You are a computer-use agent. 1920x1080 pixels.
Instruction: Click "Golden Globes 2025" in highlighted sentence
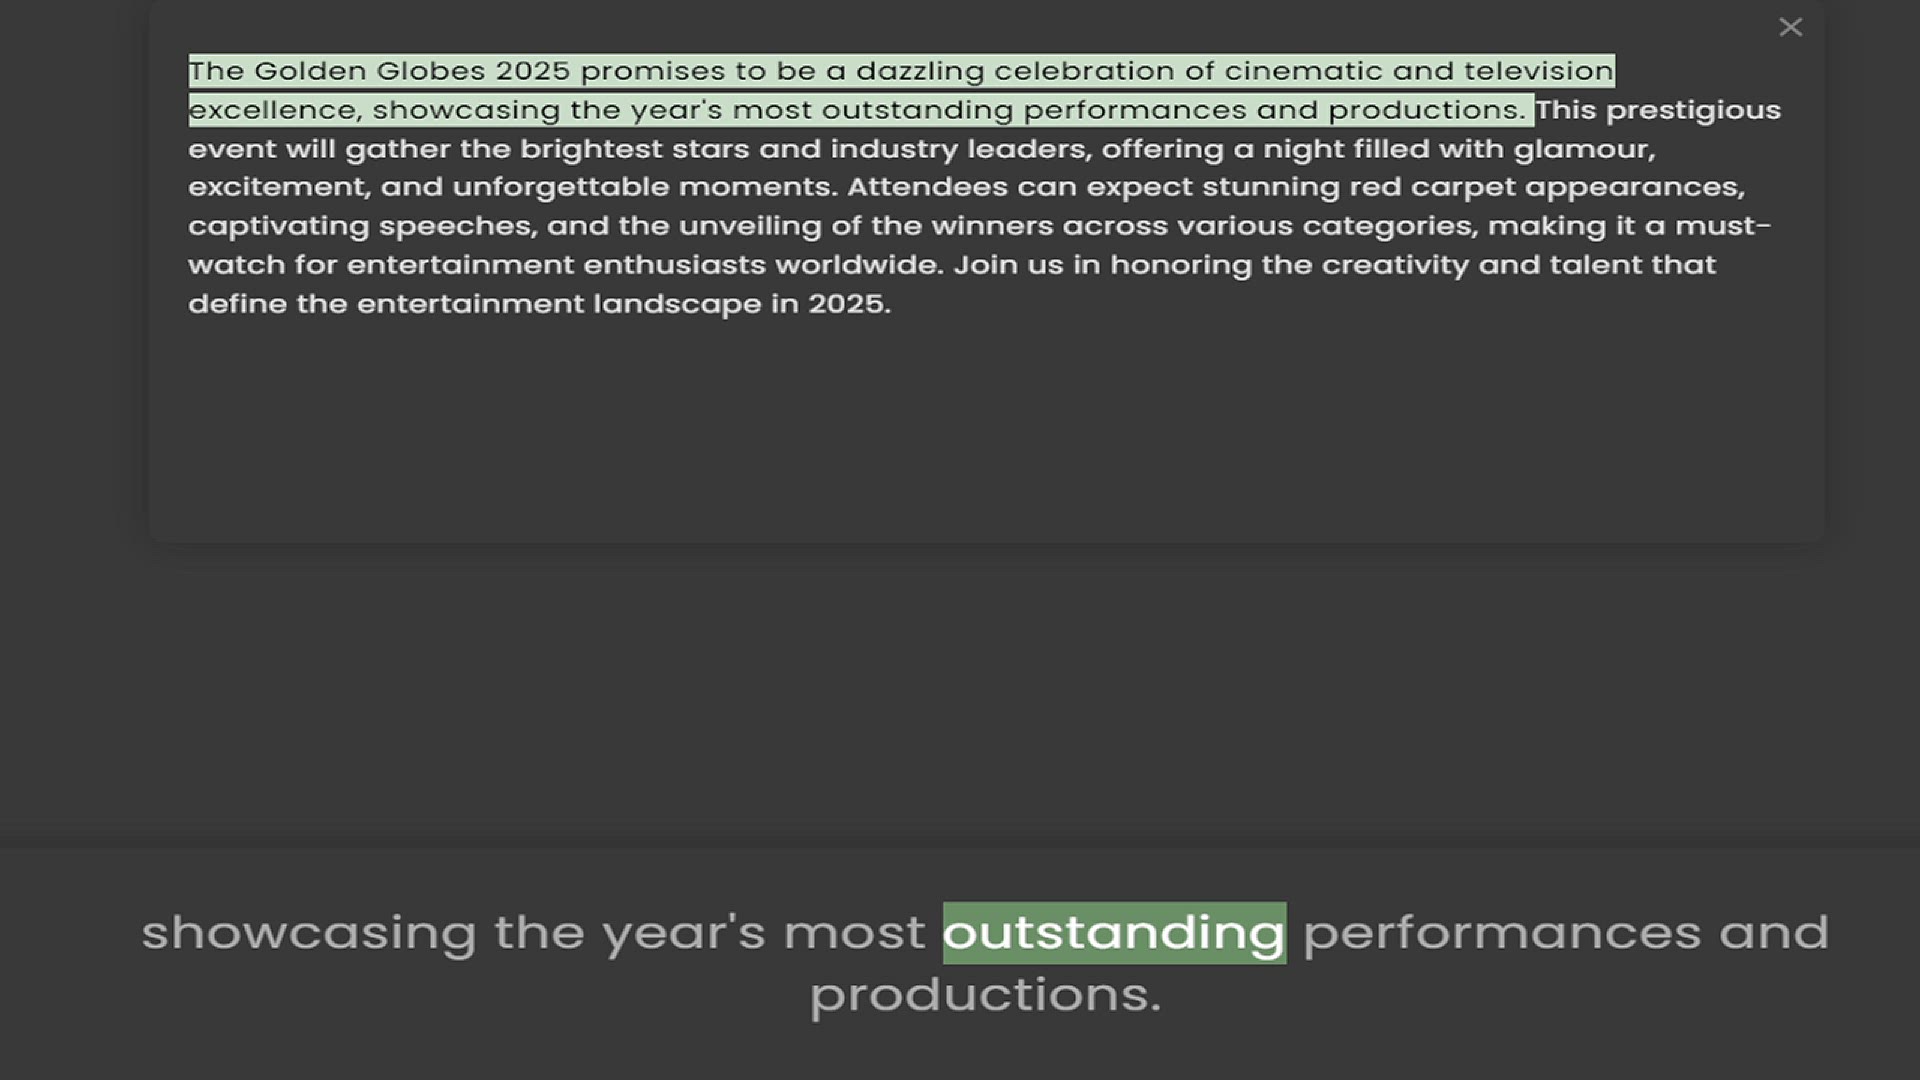point(412,71)
